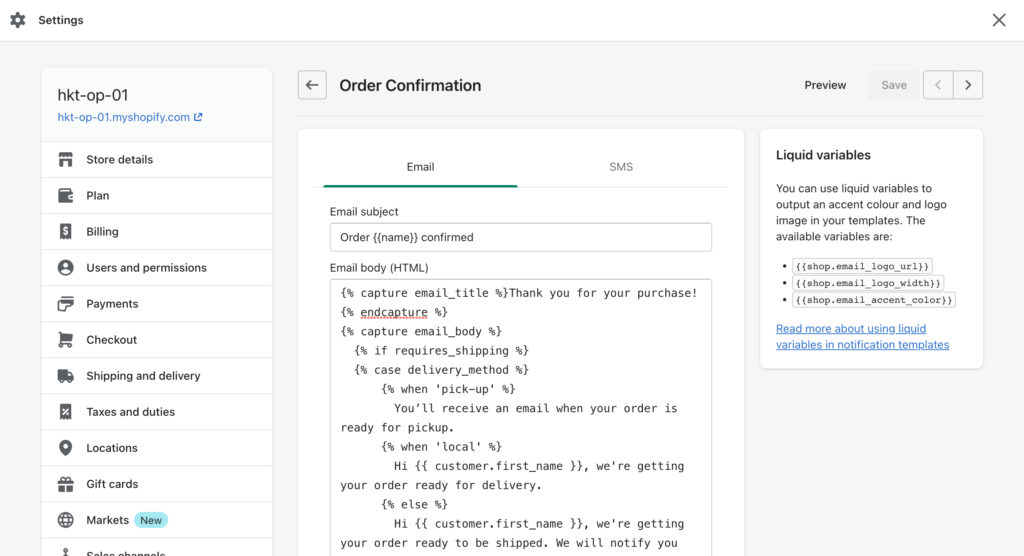
Task: Go to next notification template arrow
Action: (x=968, y=85)
